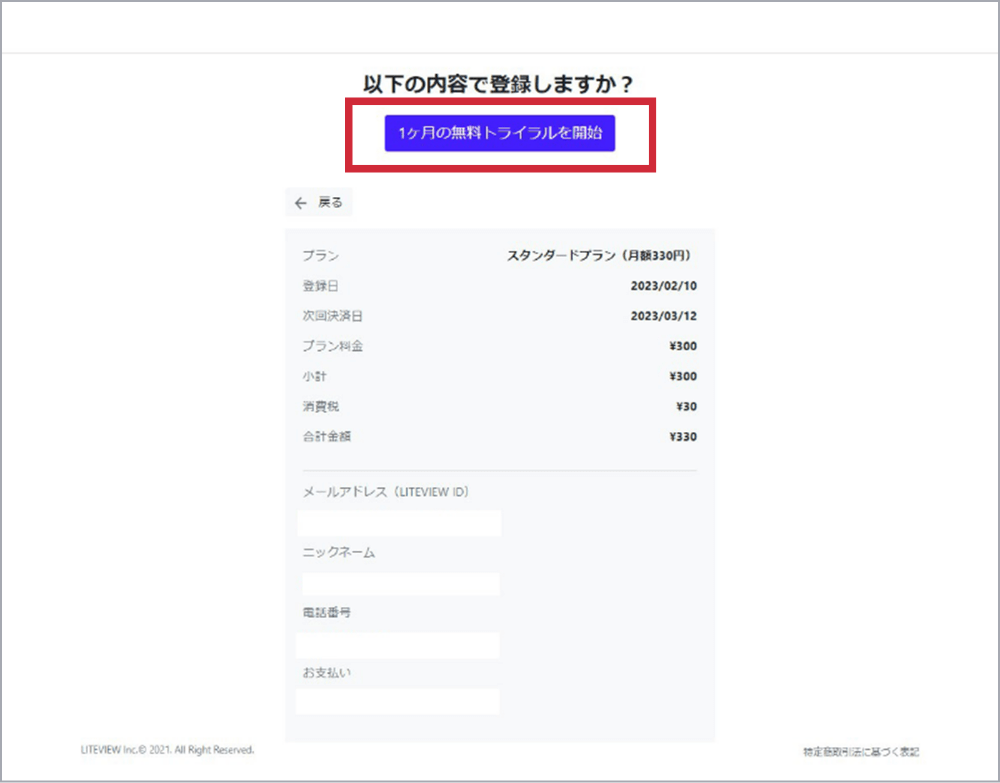Click the 合計金額 row label
1000x783 pixels.
click(x=326, y=436)
